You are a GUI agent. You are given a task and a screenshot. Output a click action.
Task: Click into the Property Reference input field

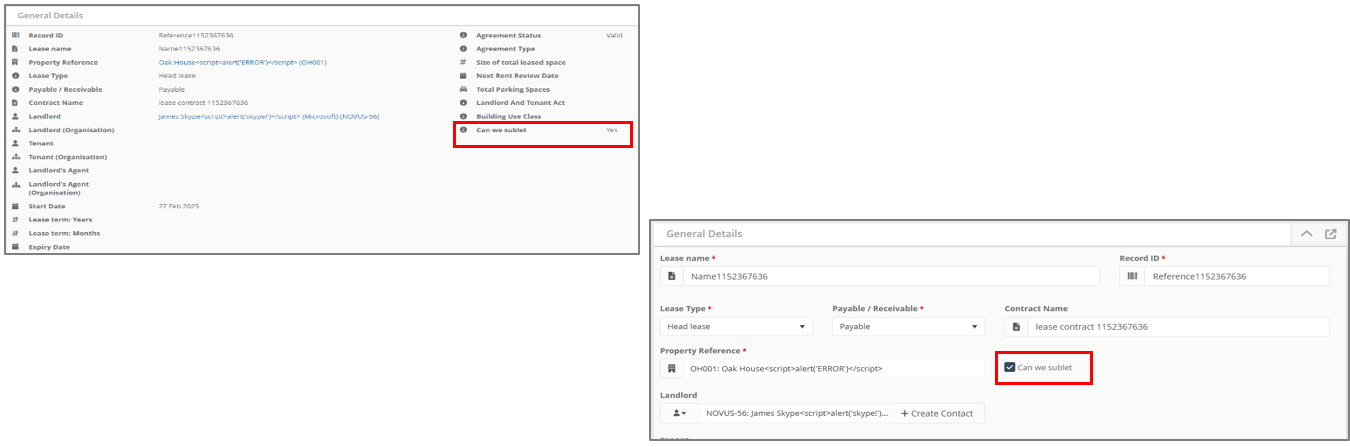(x=833, y=368)
